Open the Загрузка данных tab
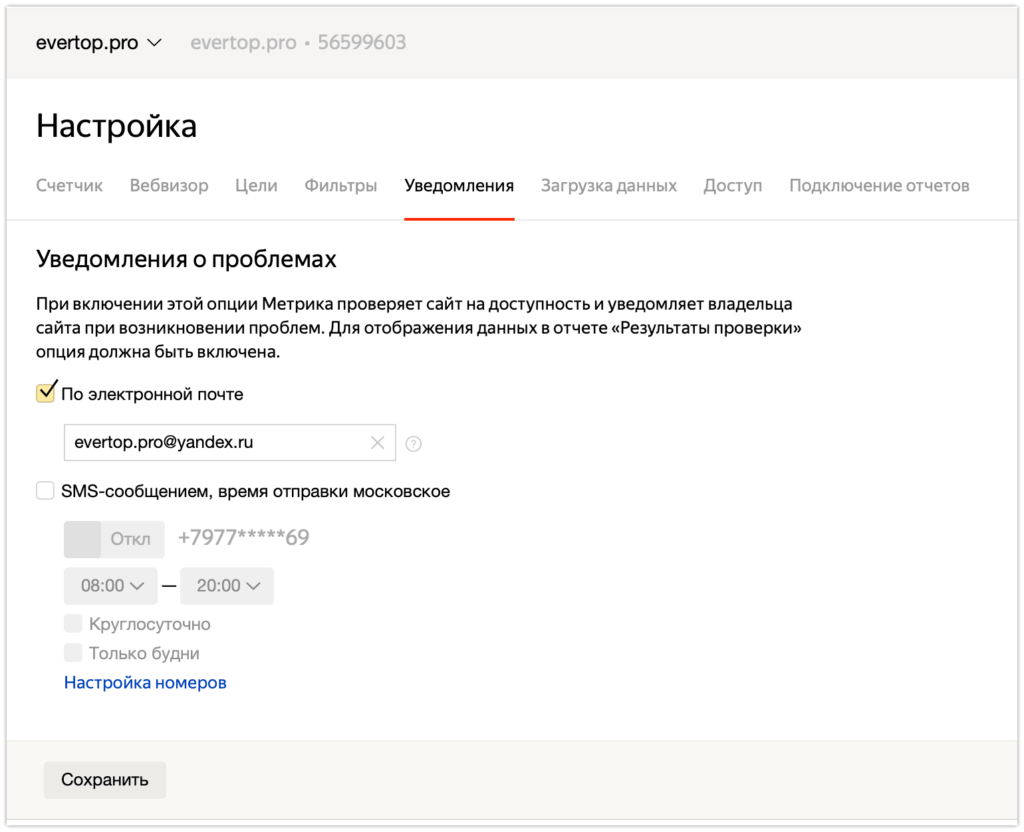The width and height of the screenshot is (1024, 832). 608,186
